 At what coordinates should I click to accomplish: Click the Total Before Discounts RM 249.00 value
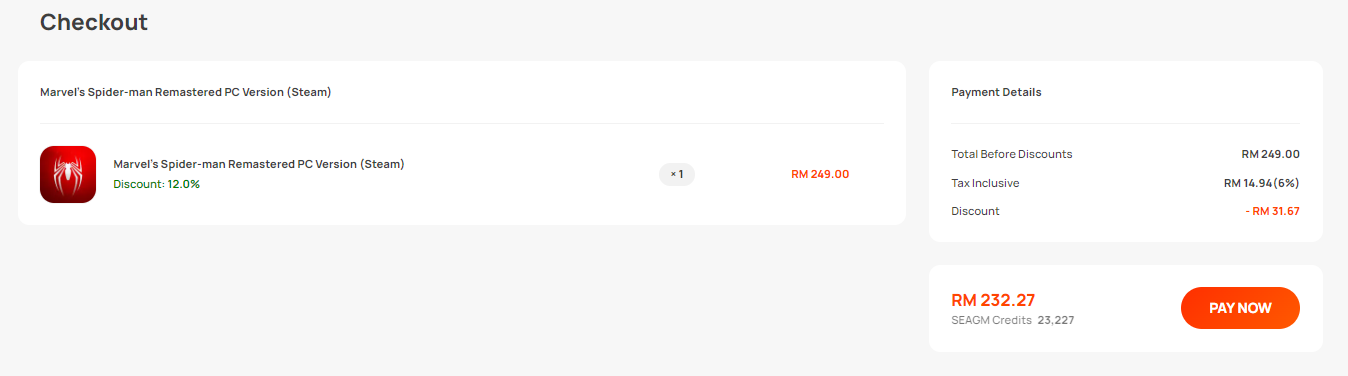(1271, 154)
